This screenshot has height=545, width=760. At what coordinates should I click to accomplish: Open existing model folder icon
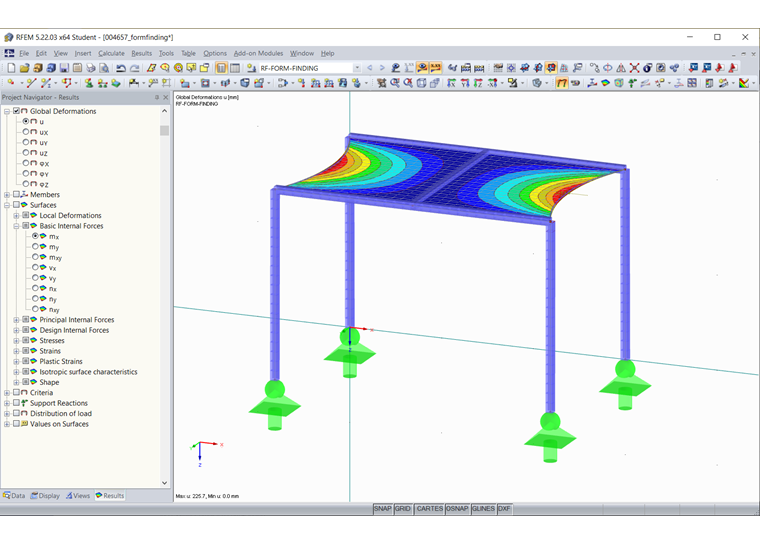coord(24,68)
